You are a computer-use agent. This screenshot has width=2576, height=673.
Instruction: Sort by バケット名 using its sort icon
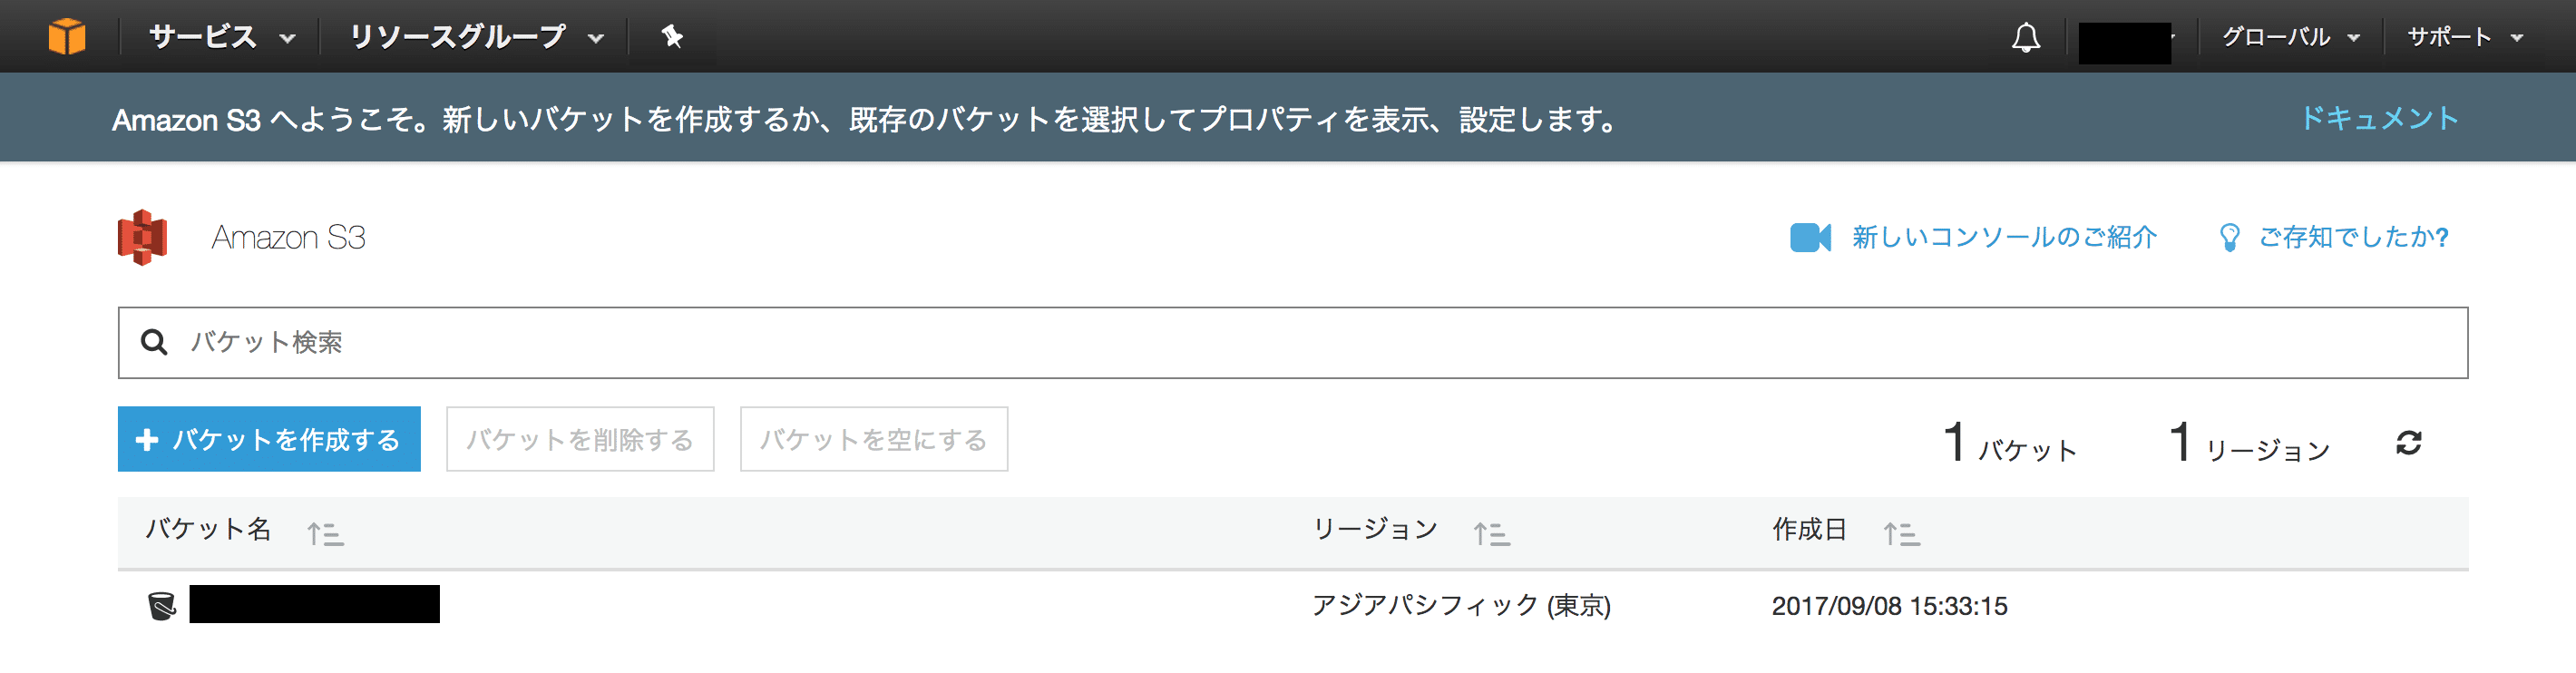pos(325,534)
